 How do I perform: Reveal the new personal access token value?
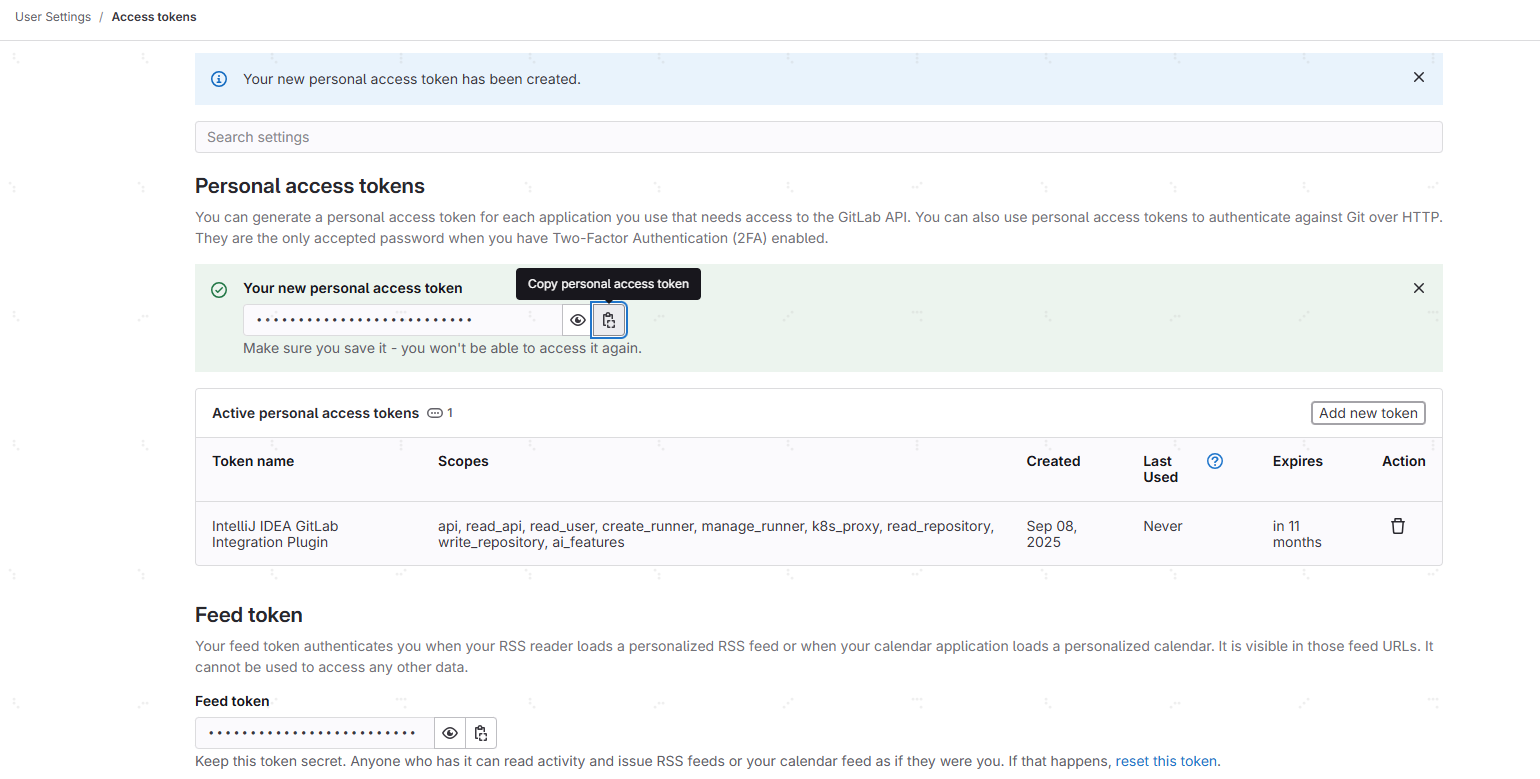pyautogui.click(x=577, y=320)
